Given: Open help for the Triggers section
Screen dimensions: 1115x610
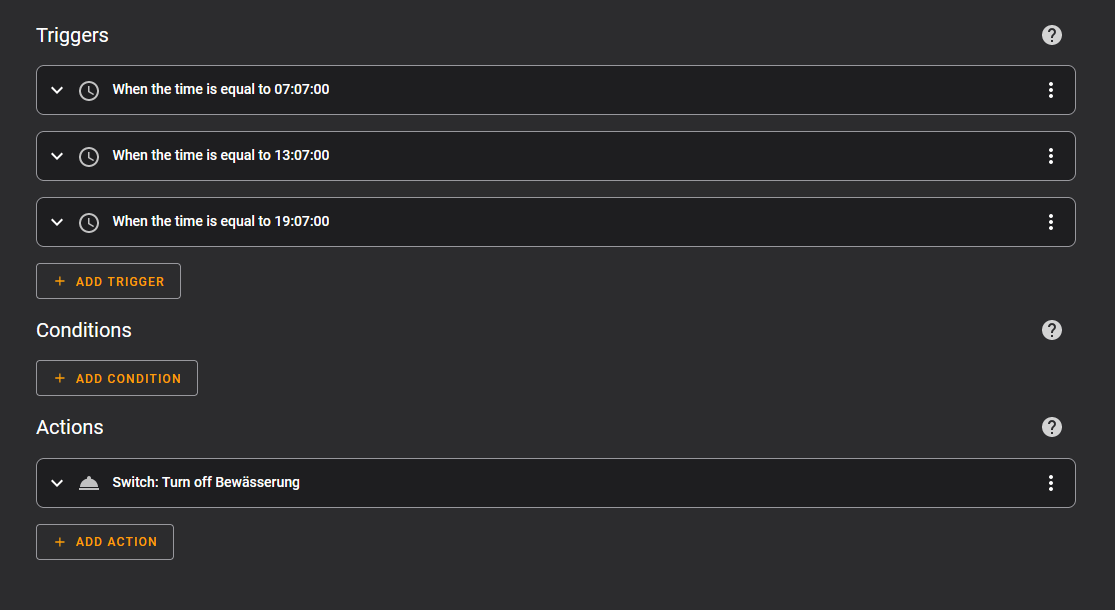Looking at the screenshot, I should point(1051,35).
